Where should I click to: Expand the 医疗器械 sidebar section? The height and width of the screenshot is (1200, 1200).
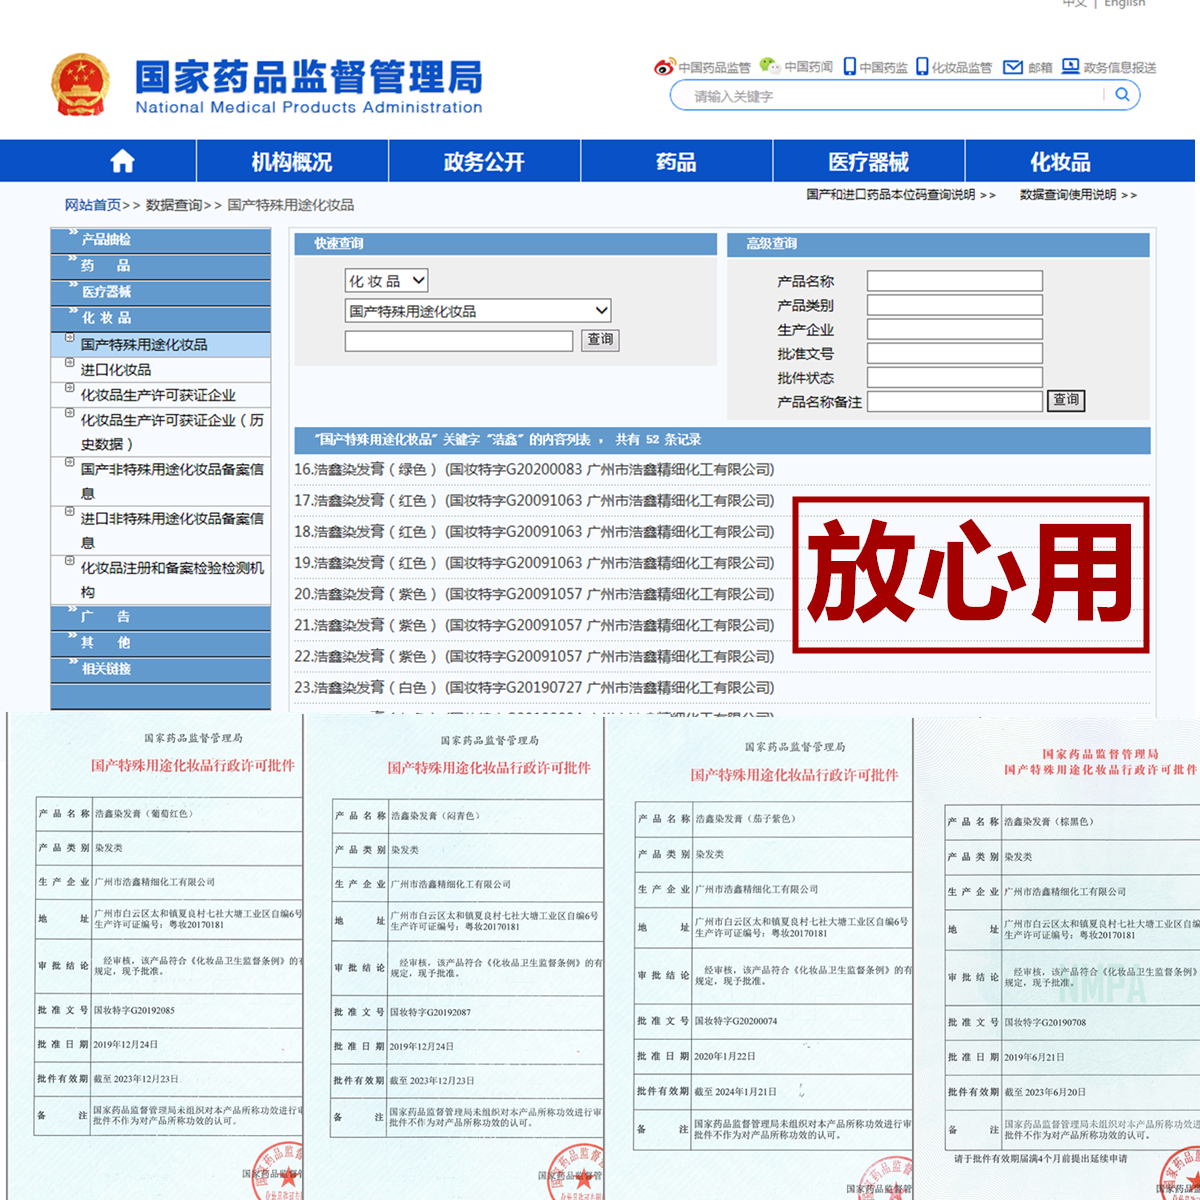(x=161, y=292)
